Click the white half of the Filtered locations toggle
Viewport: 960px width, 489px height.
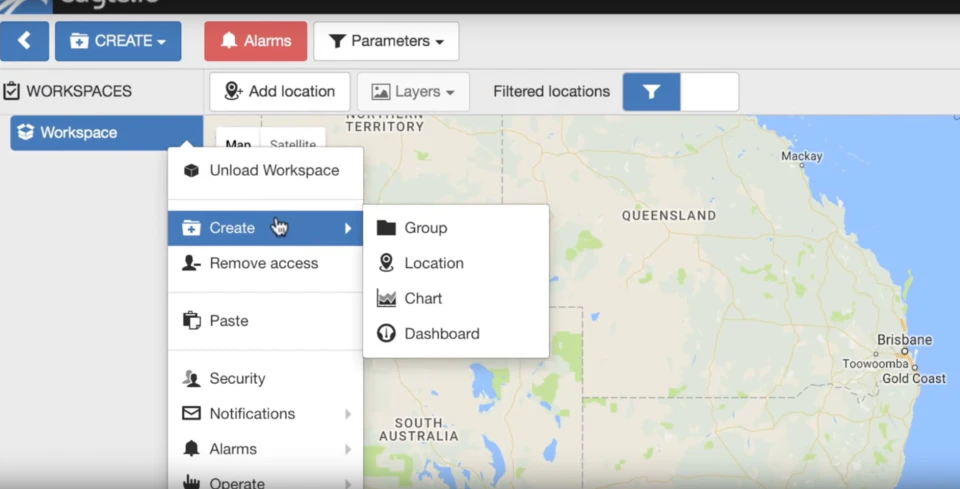(709, 92)
